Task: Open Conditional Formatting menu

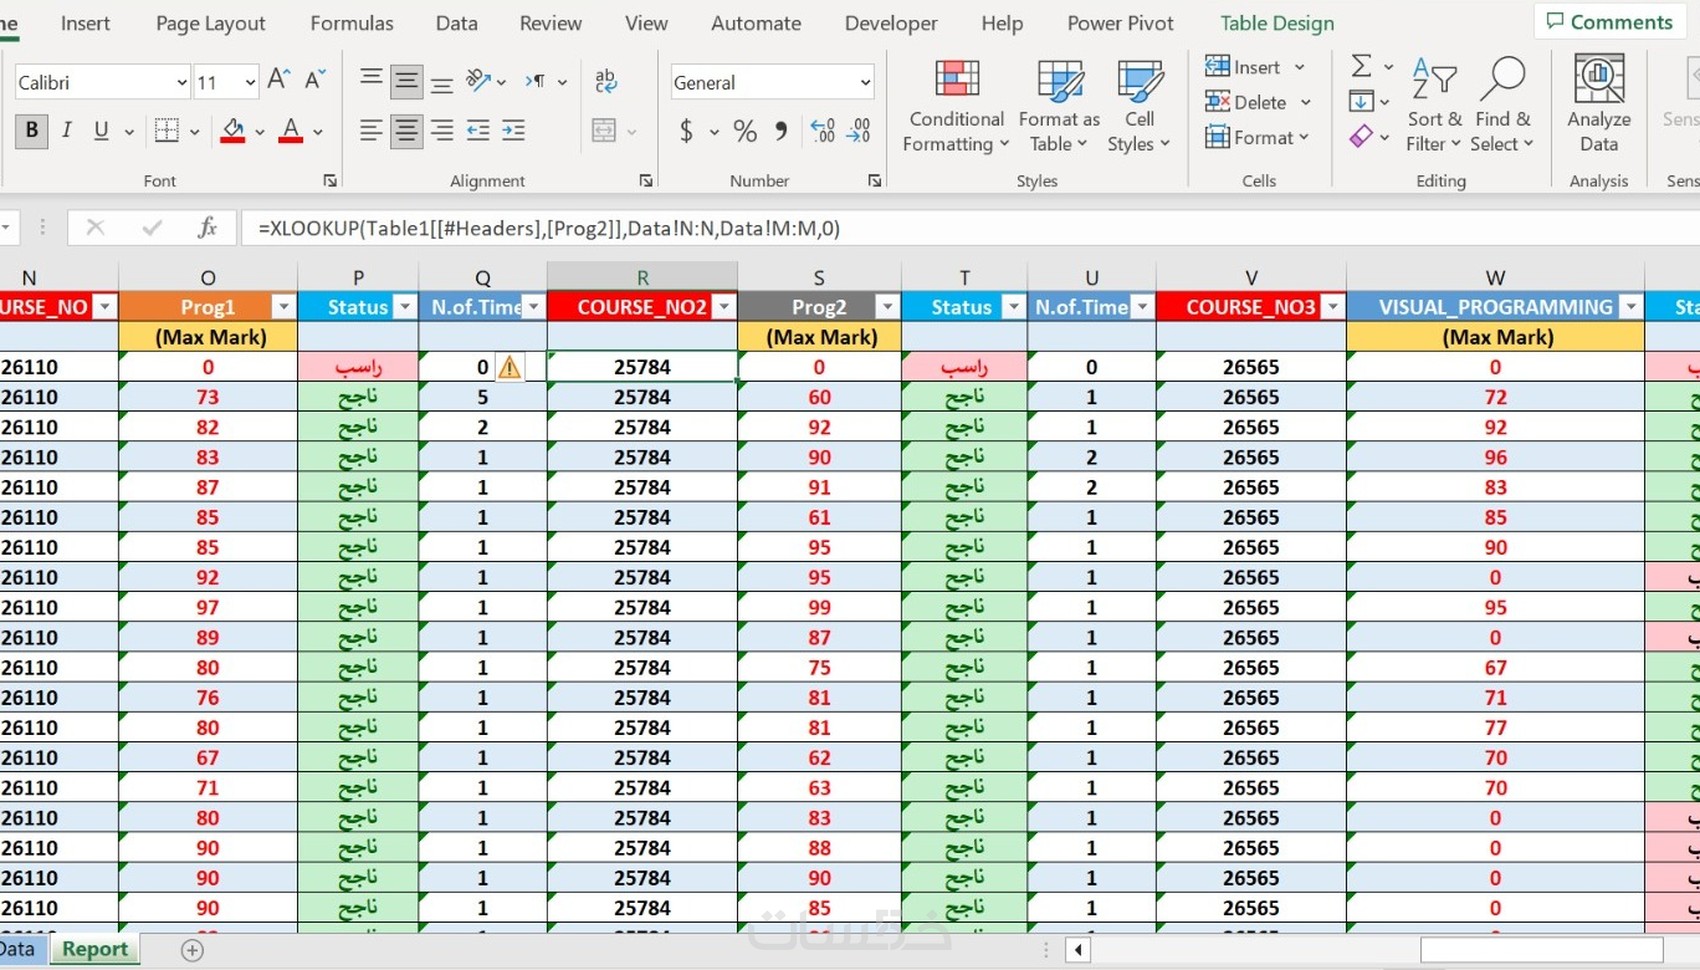Action: pos(956,105)
